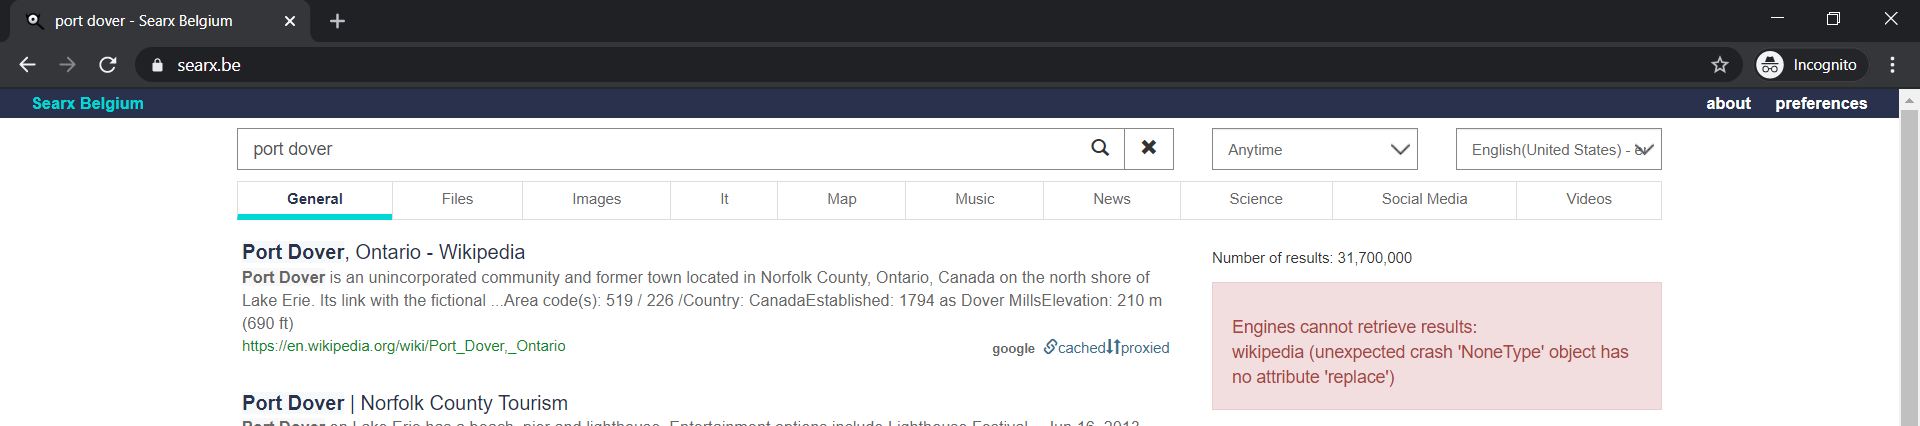The height and width of the screenshot is (426, 1920).
Task: Switch to the News tab
Action: (x=1112, y=199)
